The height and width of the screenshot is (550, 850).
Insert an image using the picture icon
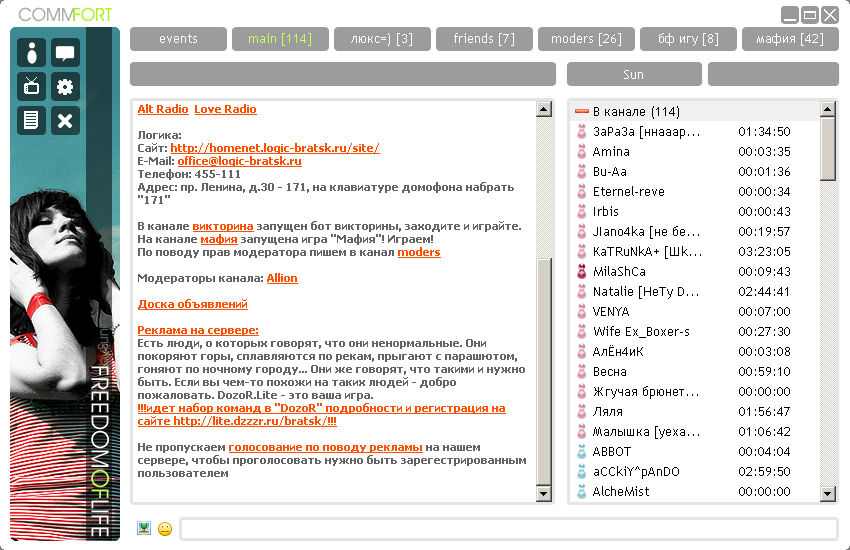pos(144,528)
